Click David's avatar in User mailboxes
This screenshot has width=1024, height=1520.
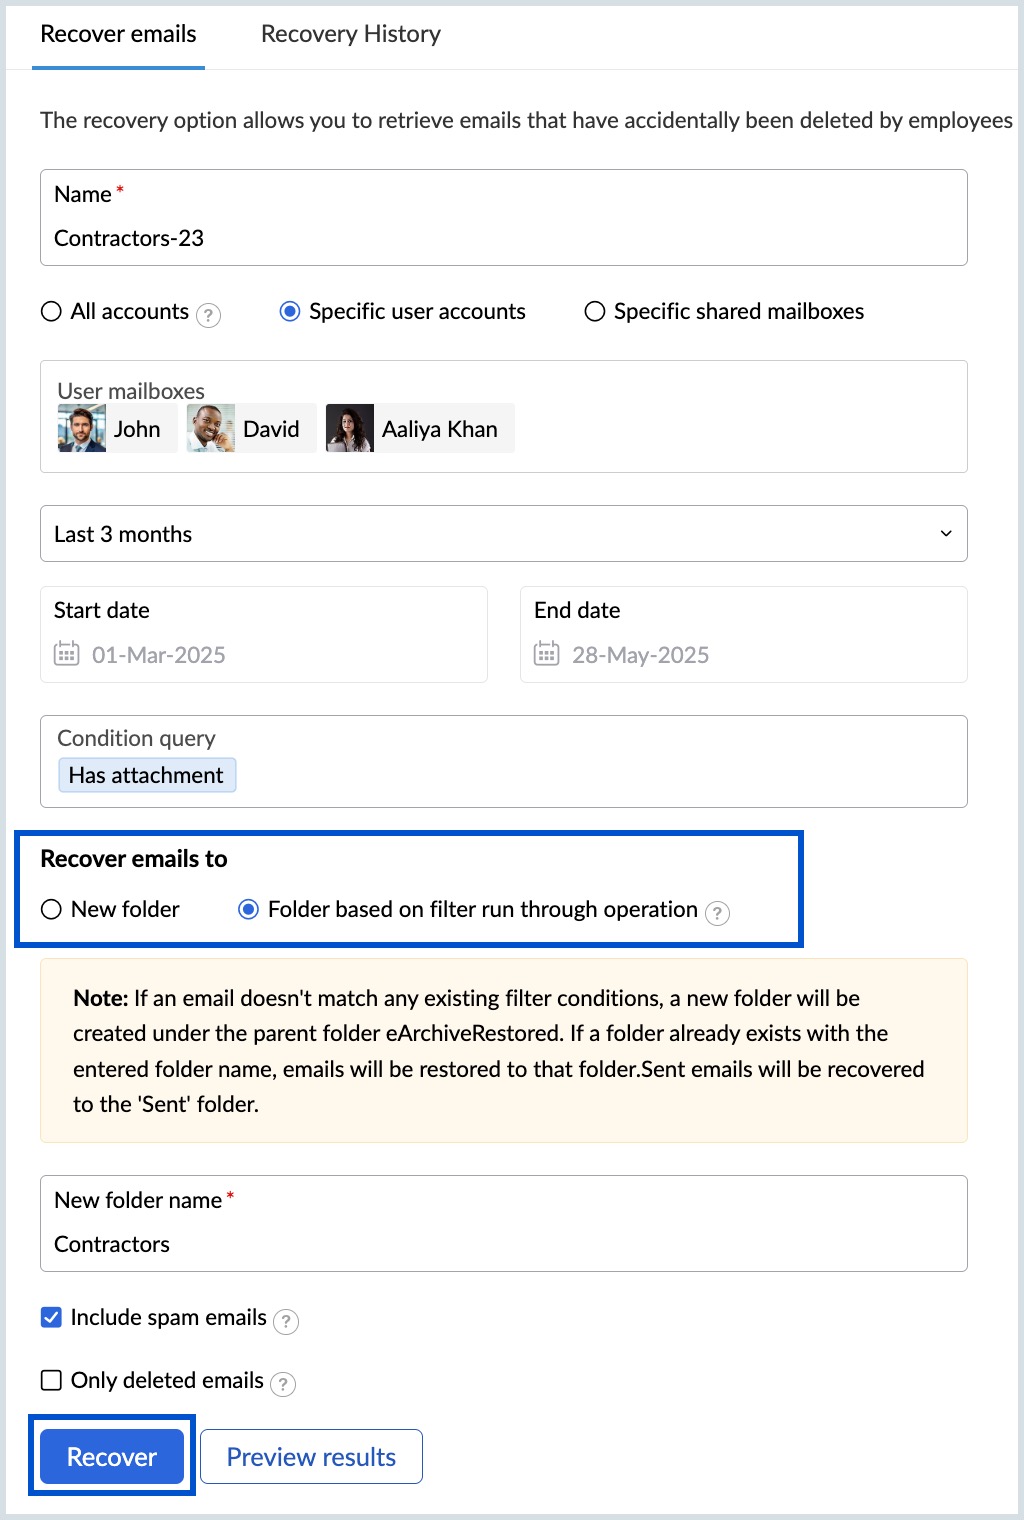(x=211, y=428)
